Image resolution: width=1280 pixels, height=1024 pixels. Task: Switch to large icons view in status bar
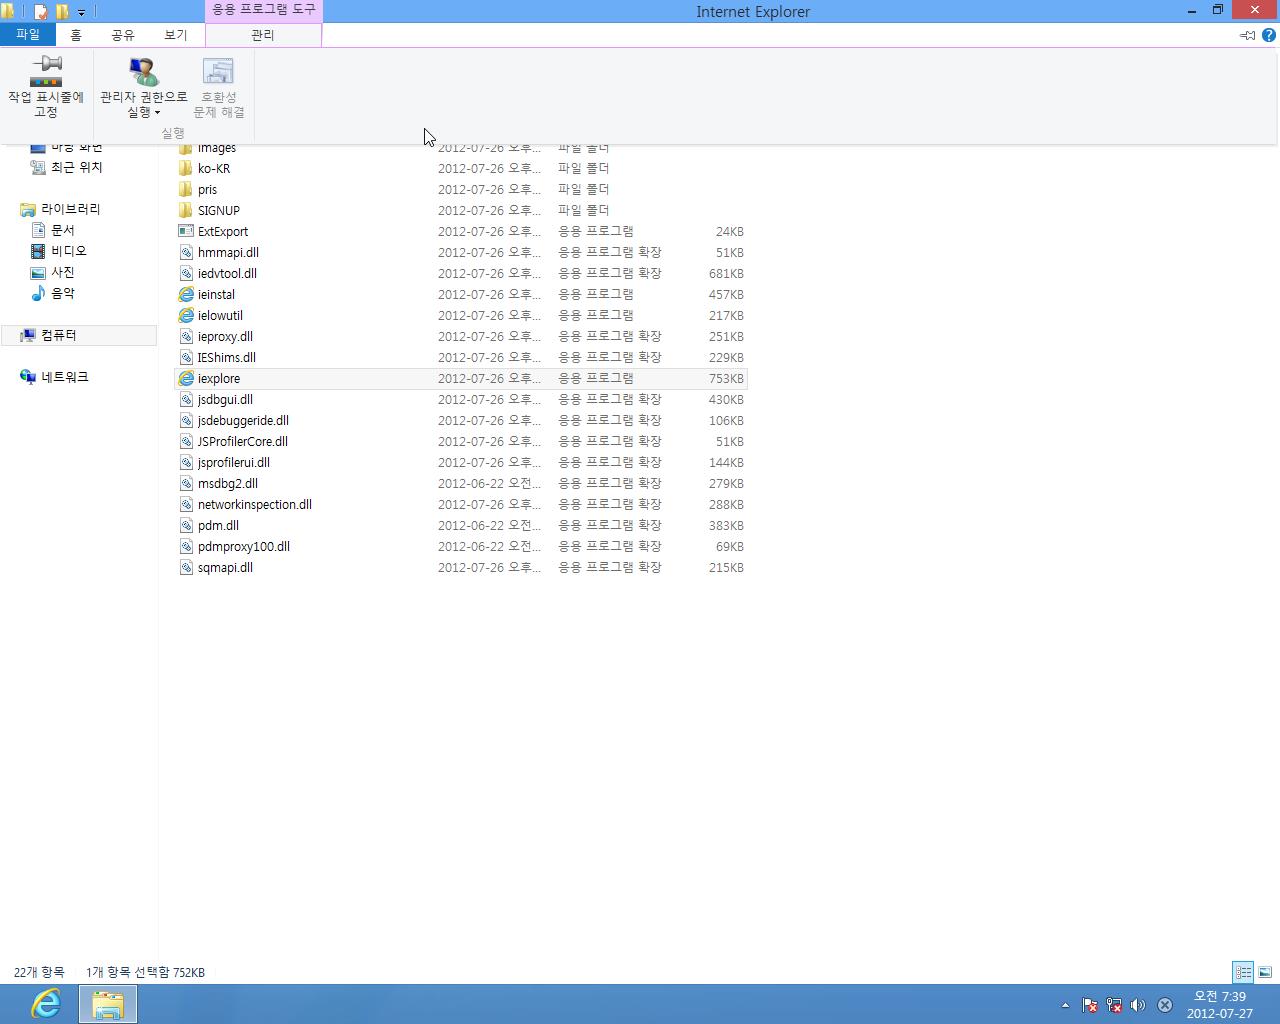[x=1265, y=972]
